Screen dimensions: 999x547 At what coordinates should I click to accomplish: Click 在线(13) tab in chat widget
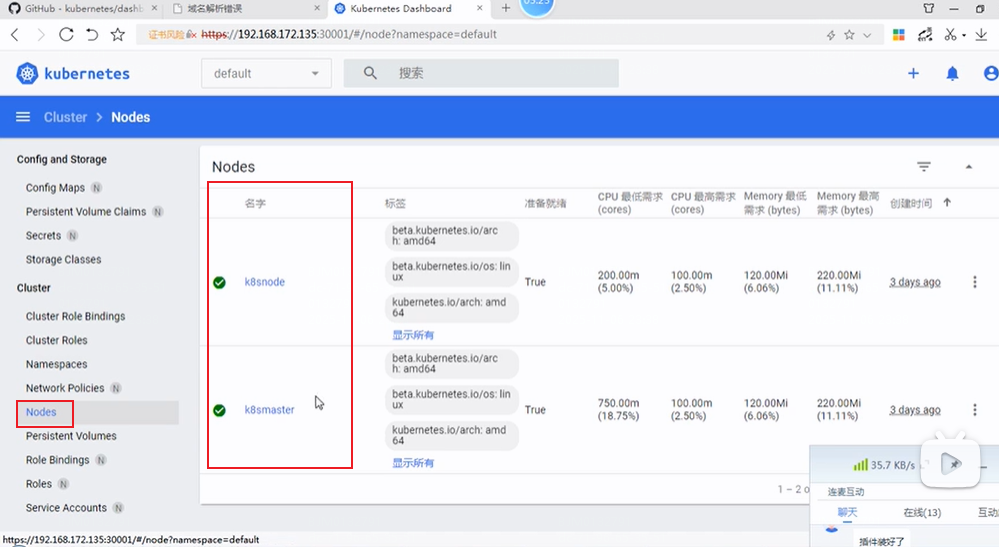point(922,513)
